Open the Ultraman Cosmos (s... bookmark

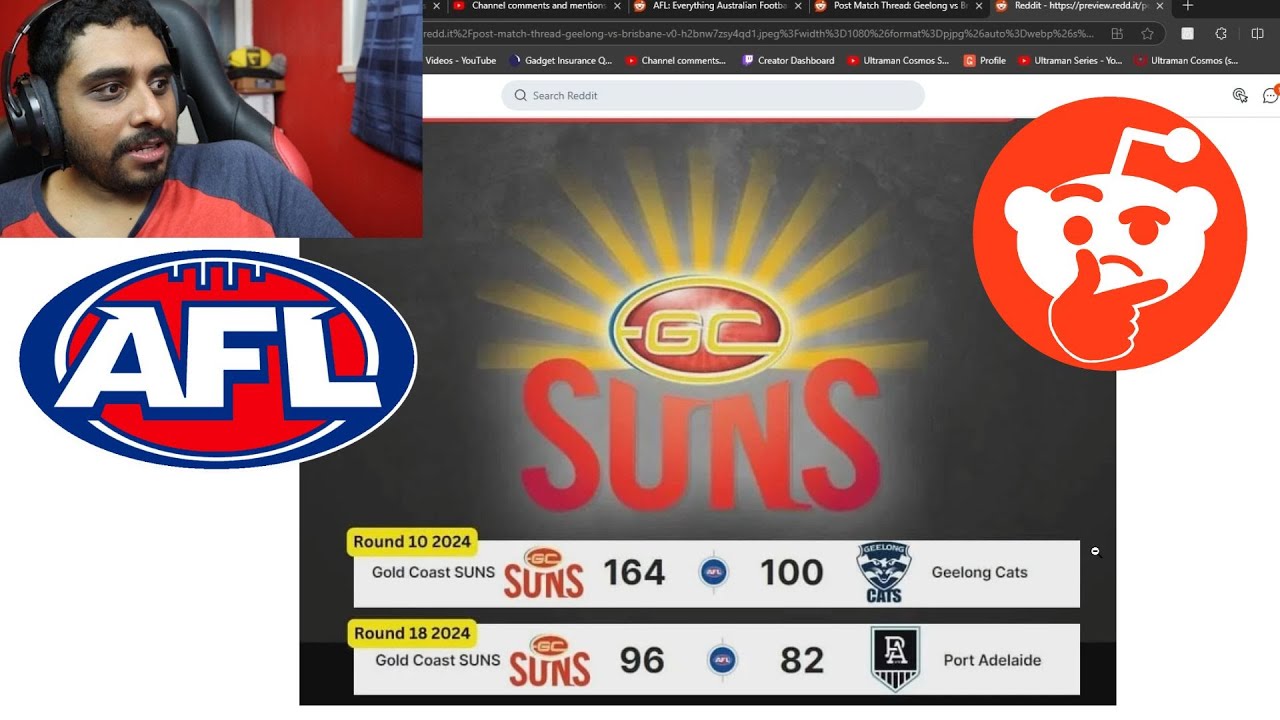[x=1186, y=60]
